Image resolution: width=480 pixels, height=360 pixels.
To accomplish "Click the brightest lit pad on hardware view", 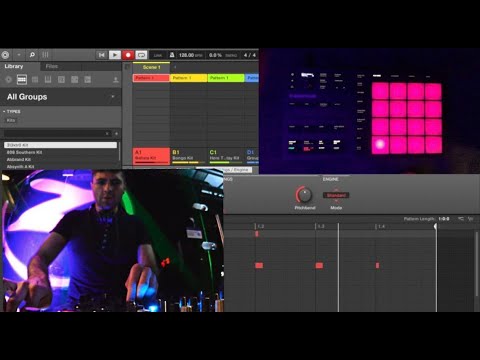I will point(380,144).
